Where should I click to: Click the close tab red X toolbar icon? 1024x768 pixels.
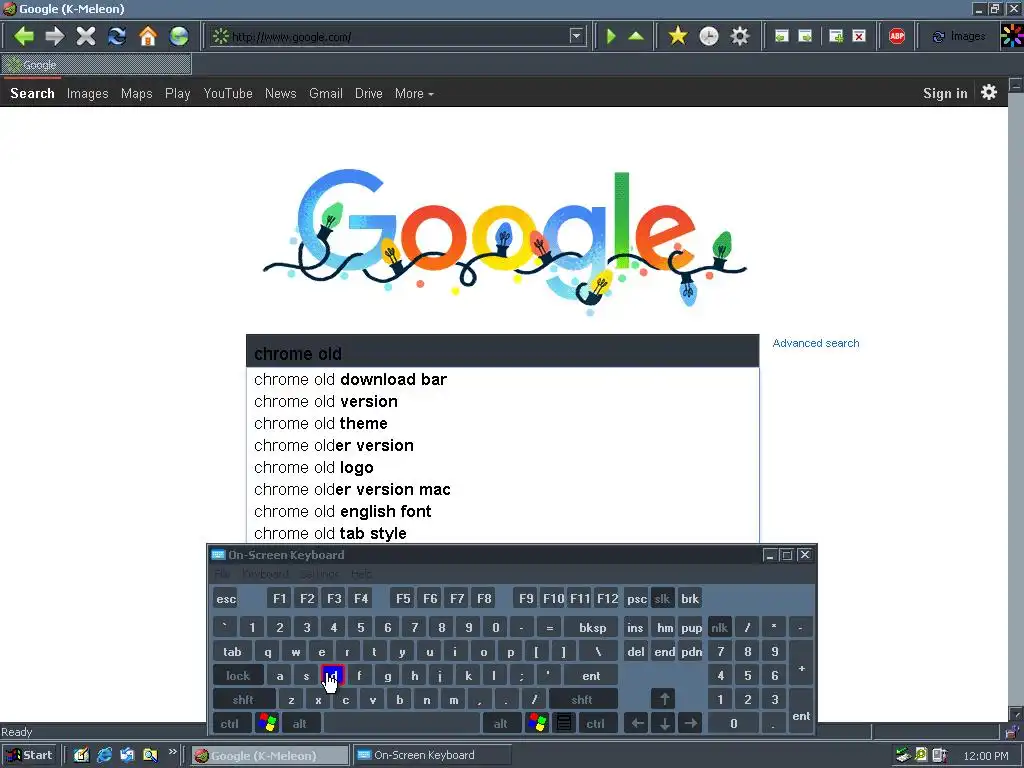click(x=859, y=36)
